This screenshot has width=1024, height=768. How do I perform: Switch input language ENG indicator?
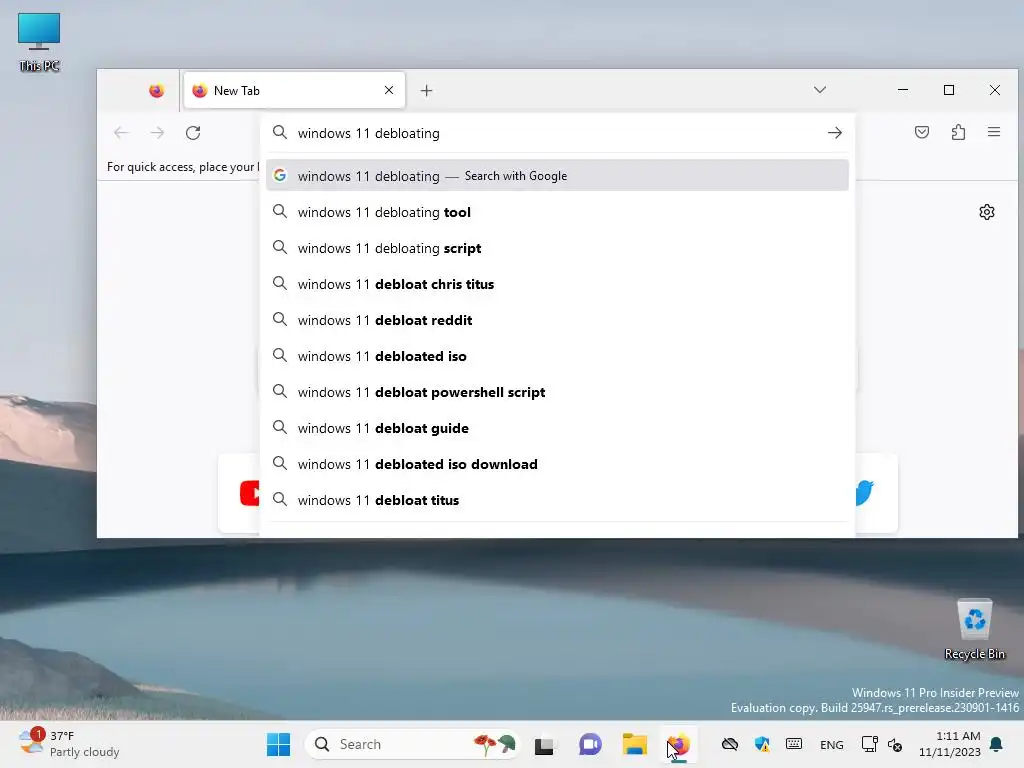831,744
